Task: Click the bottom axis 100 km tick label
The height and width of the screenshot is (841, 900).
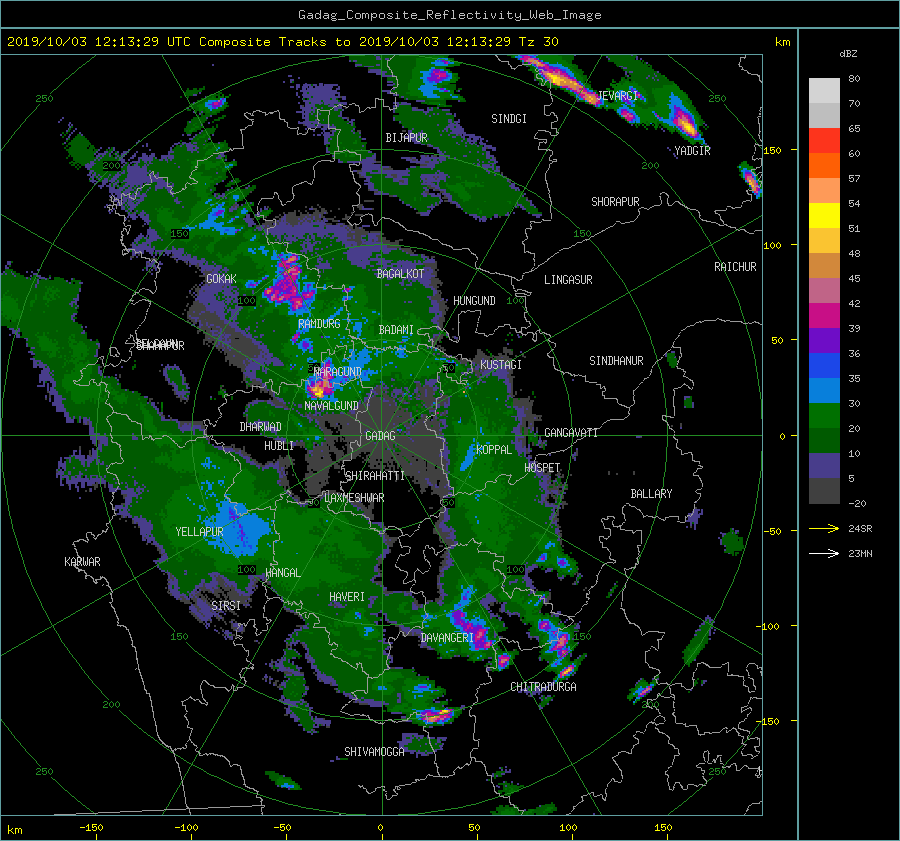Action: pos(568,828)
